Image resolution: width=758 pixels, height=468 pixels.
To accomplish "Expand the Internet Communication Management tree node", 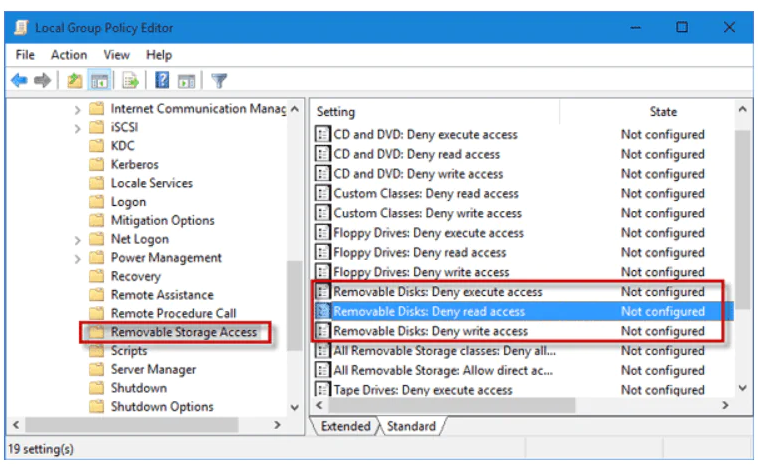I will coord(77,109).
